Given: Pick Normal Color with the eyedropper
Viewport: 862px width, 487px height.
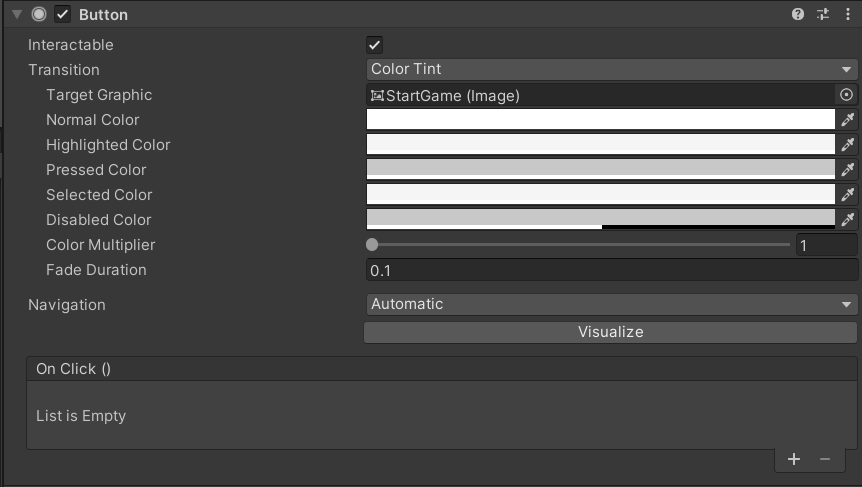Looking at the screenshot, I should (x=848, y=119).
